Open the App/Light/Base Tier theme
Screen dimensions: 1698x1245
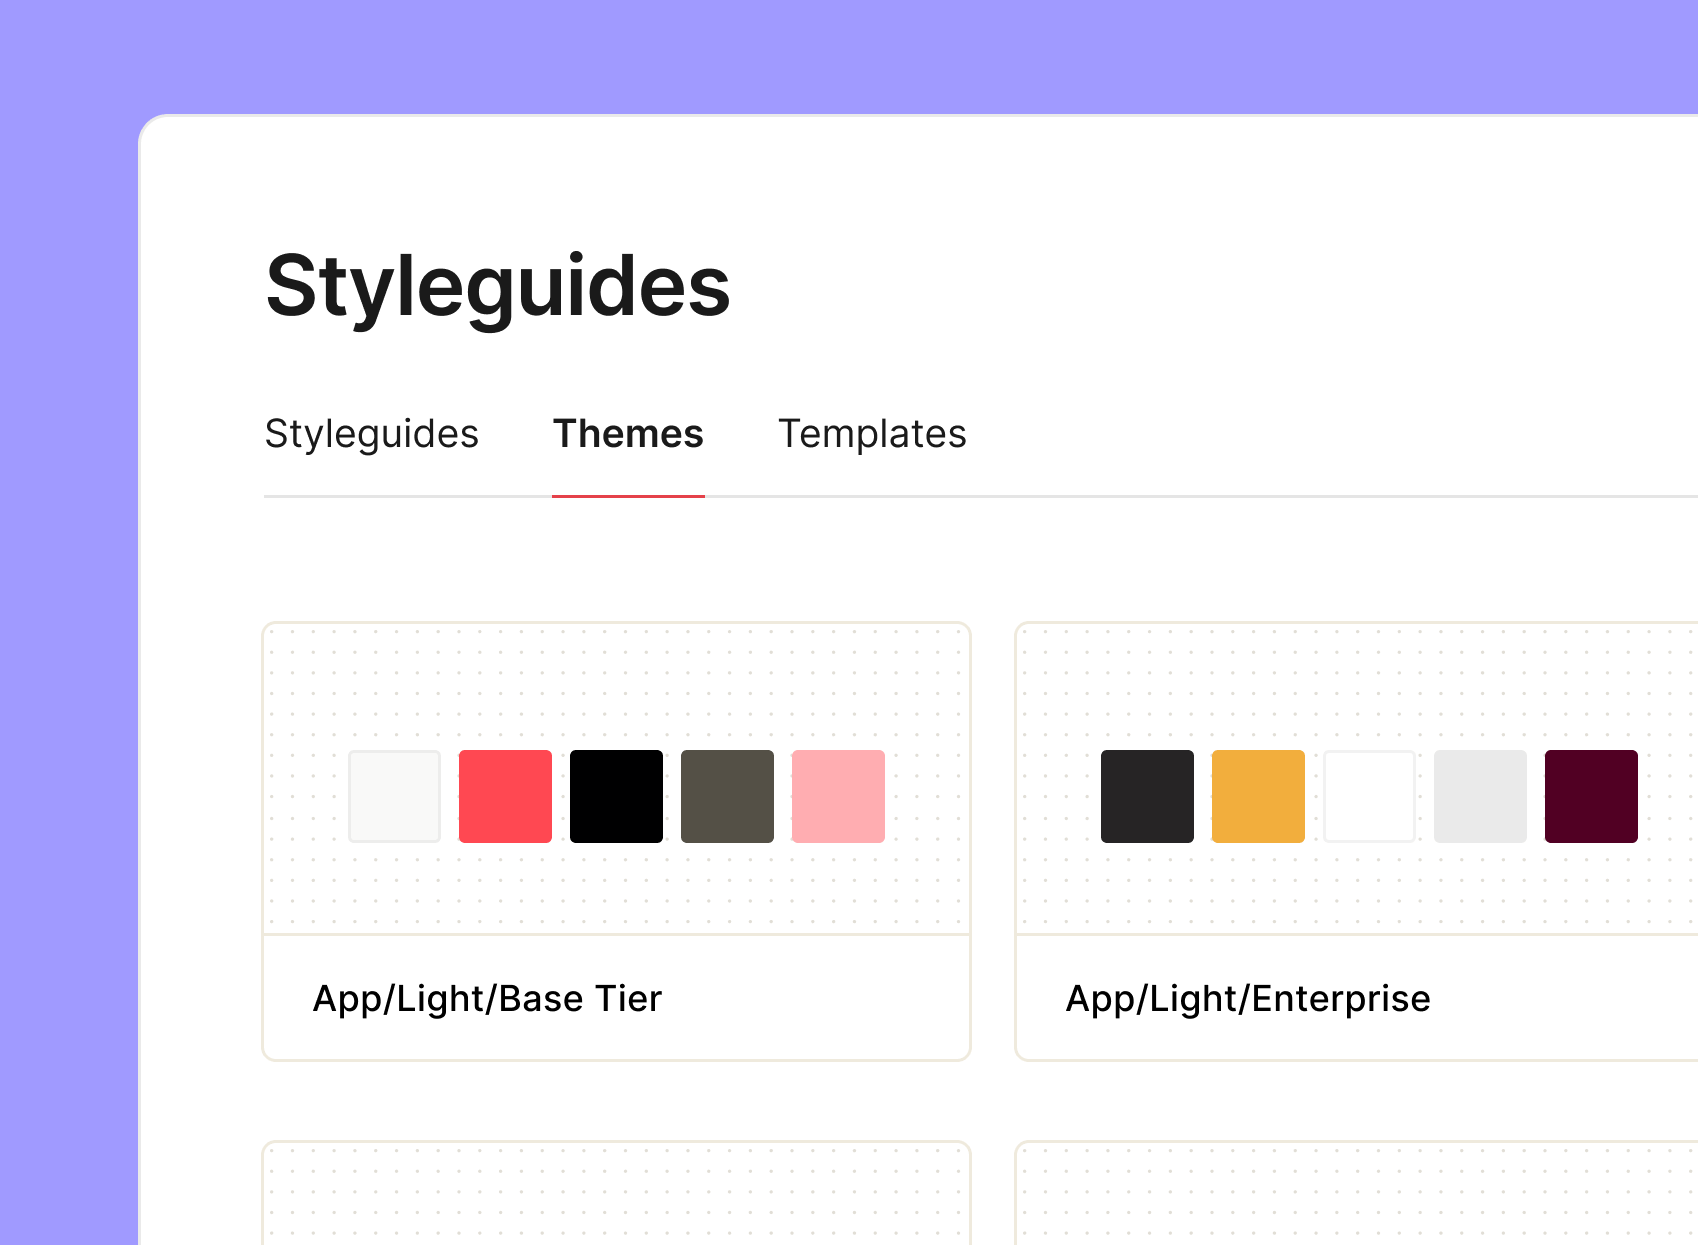[x=487, y=997]
